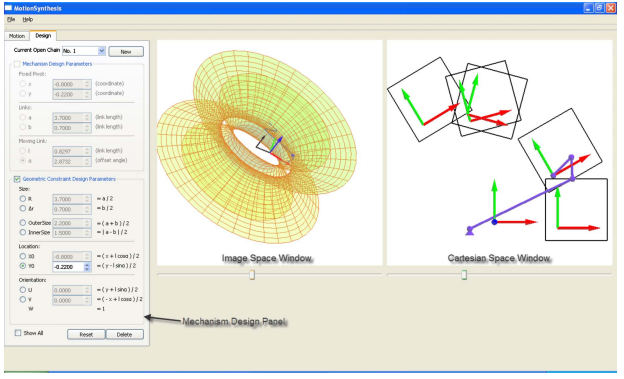Viewport: 624px width, 379px height.
Task: Open the File menu
Action: 11,20
